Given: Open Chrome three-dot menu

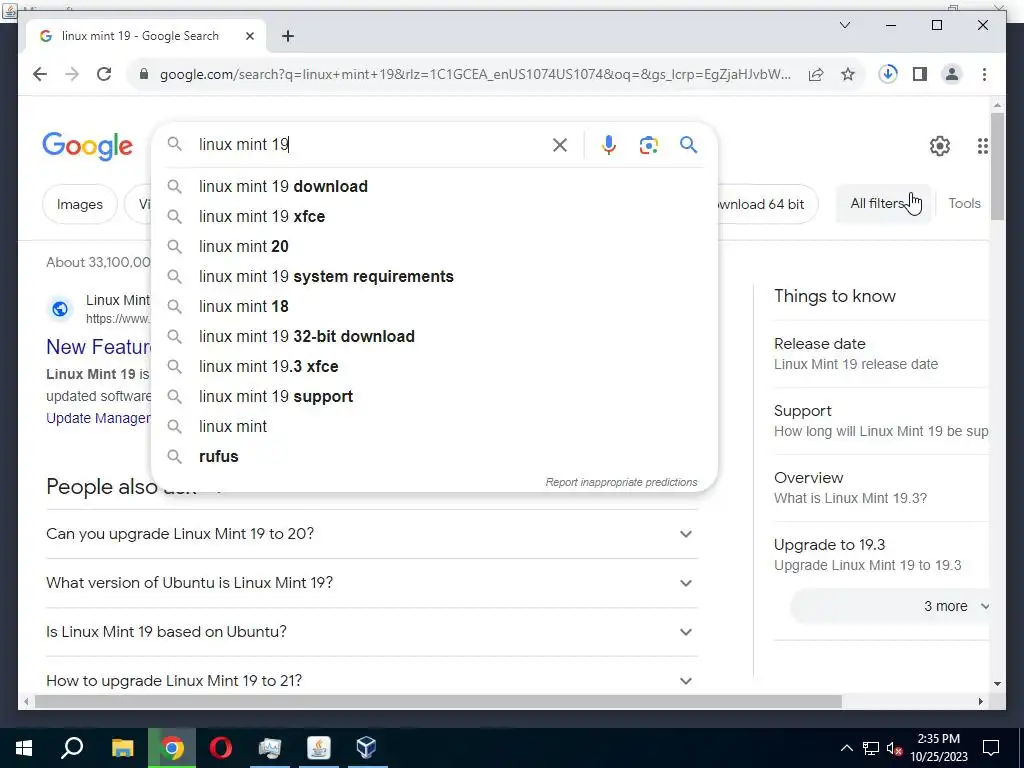Looking at the screenshot, I should (984, 74).
